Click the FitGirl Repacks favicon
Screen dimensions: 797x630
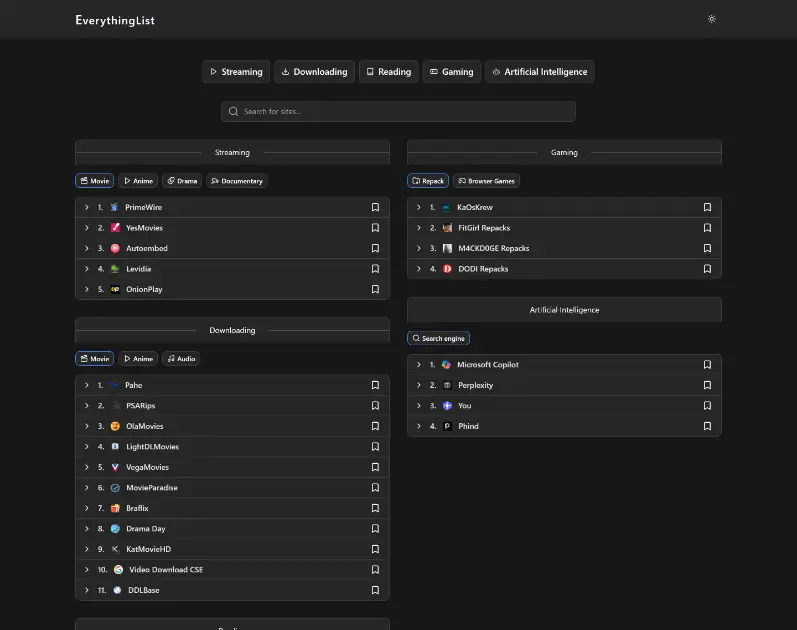coord(447,227)
